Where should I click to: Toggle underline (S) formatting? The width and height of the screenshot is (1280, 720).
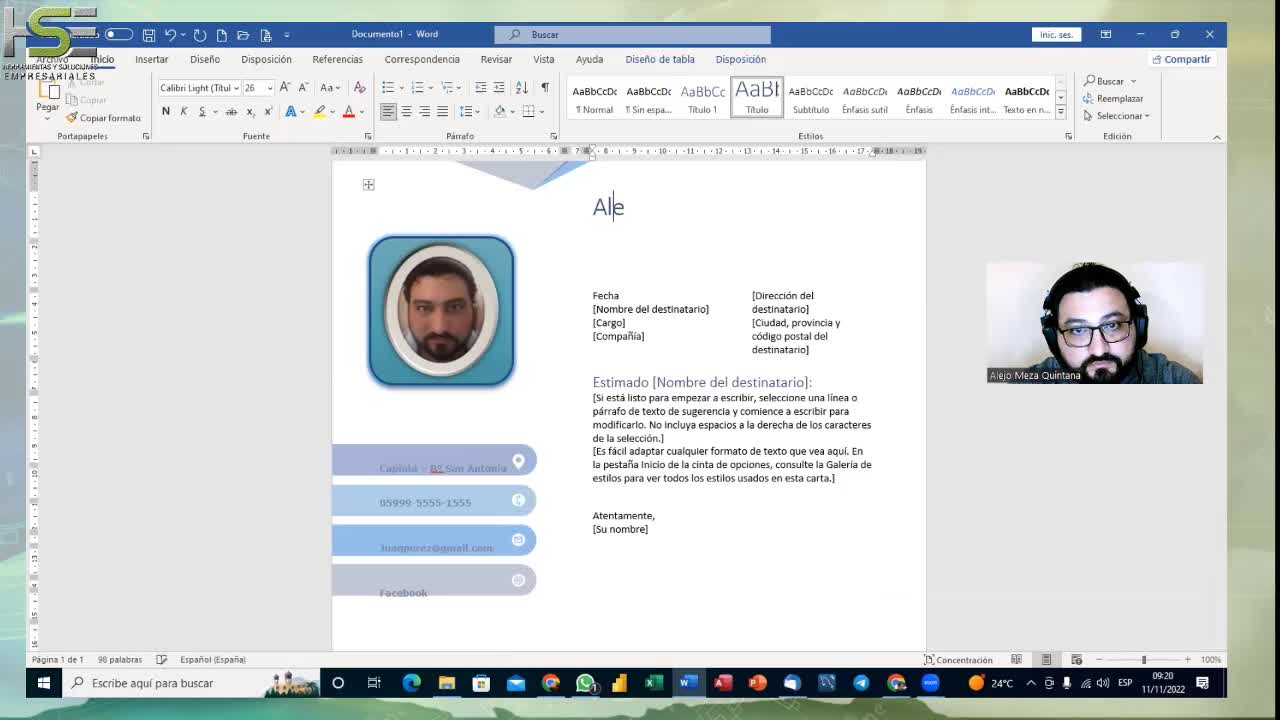202,111
